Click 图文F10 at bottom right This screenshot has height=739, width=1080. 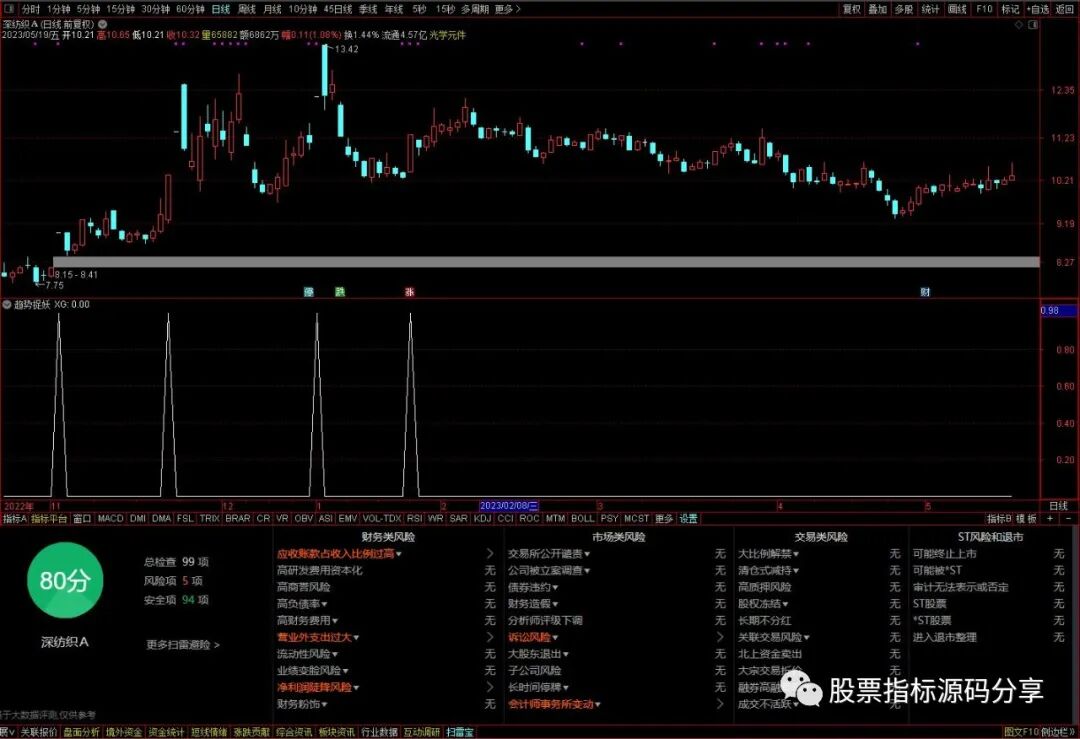coord(1022,732)
